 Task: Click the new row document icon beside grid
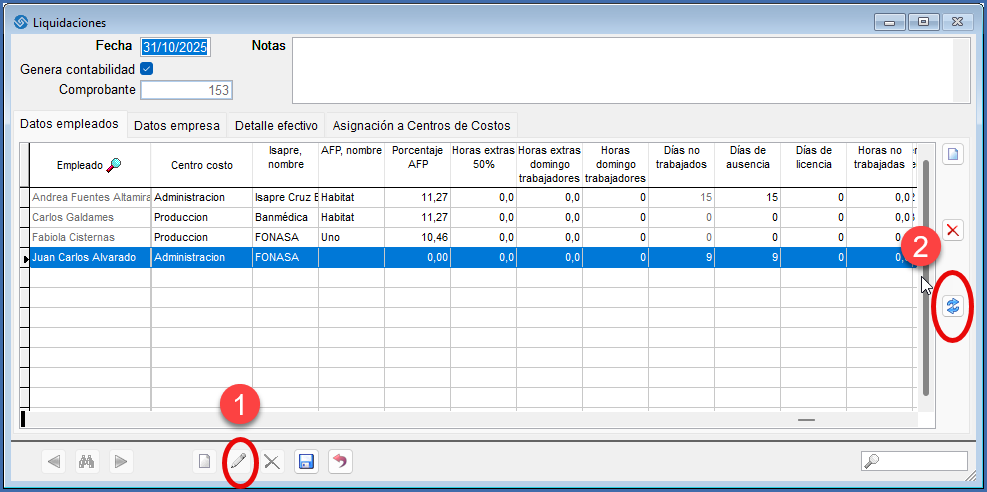pyautogui.click(x=953, y=154)
